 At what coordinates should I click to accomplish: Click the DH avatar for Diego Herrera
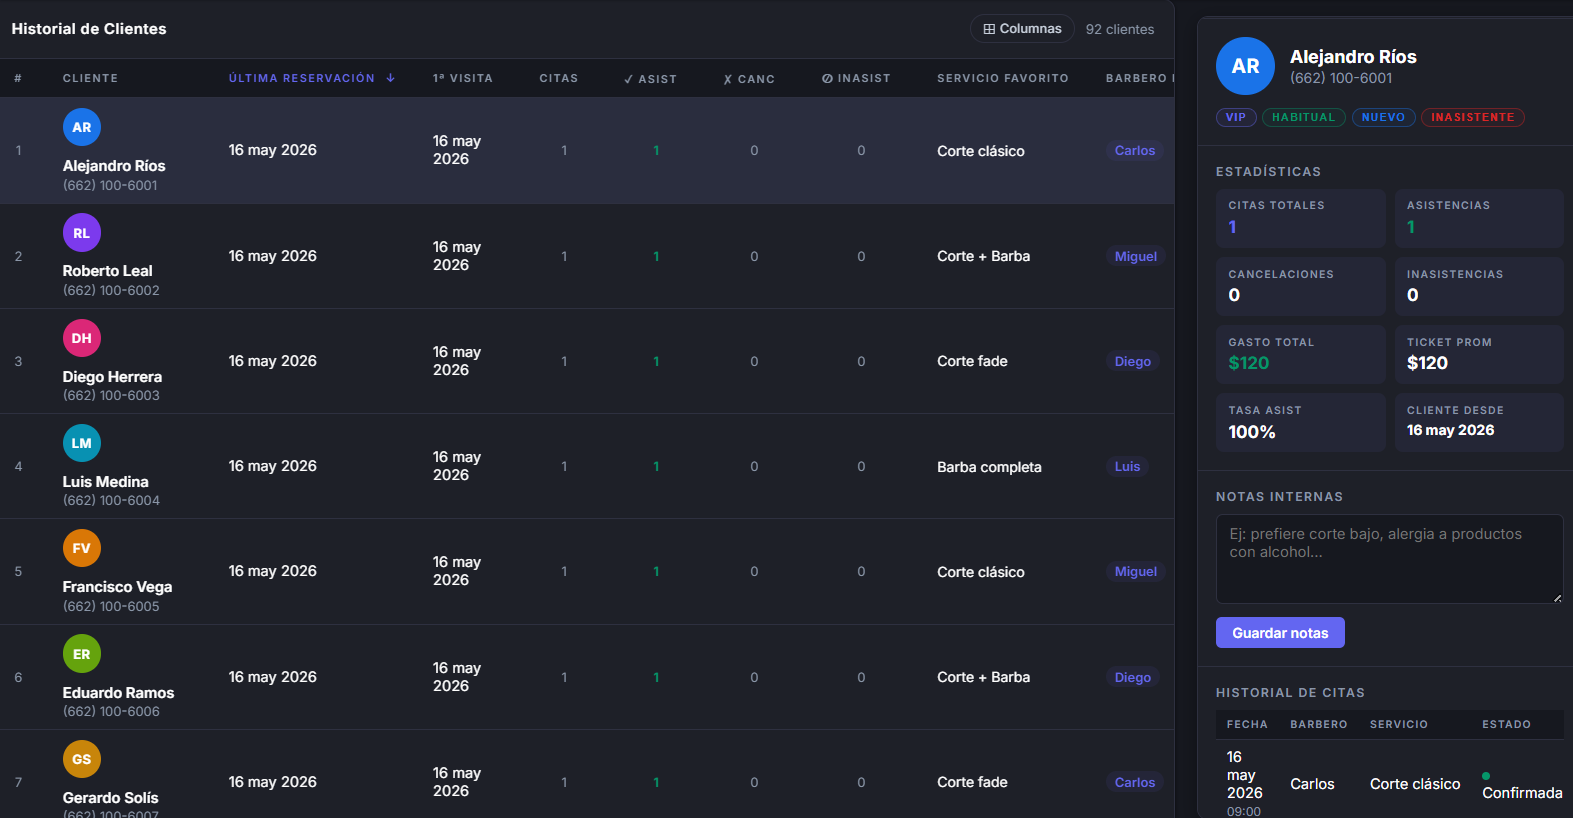pyautogui.click(x=82, y=338)
